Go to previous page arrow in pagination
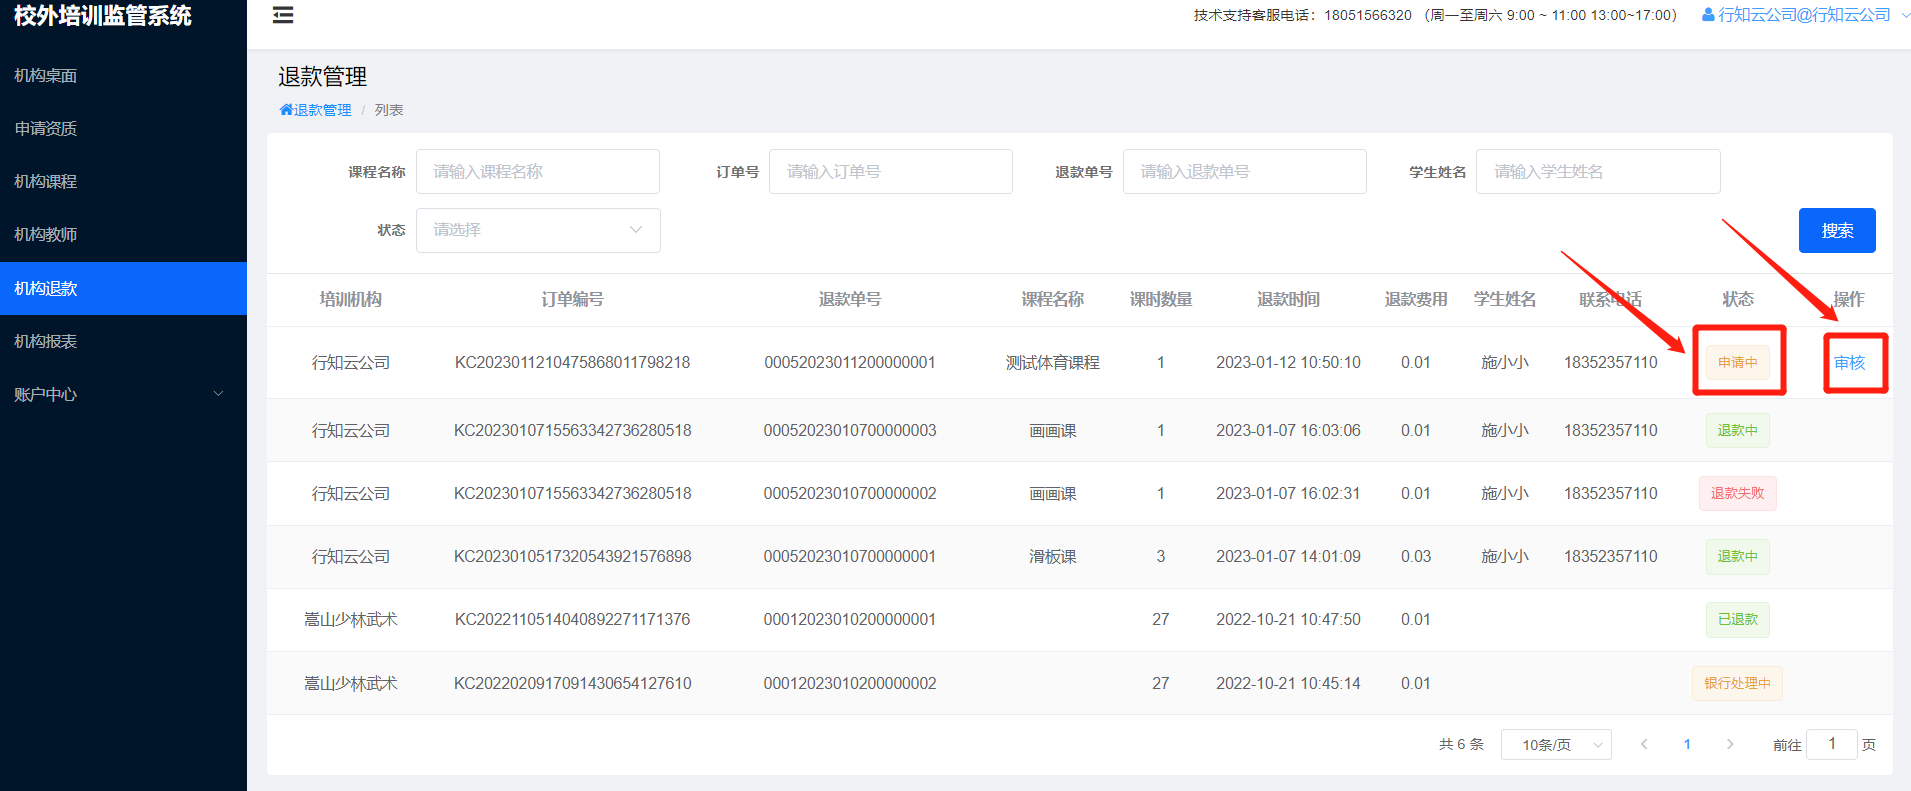Image resolution: width=1911 pixels, height=791 pixels. (x=1644, y=744)
